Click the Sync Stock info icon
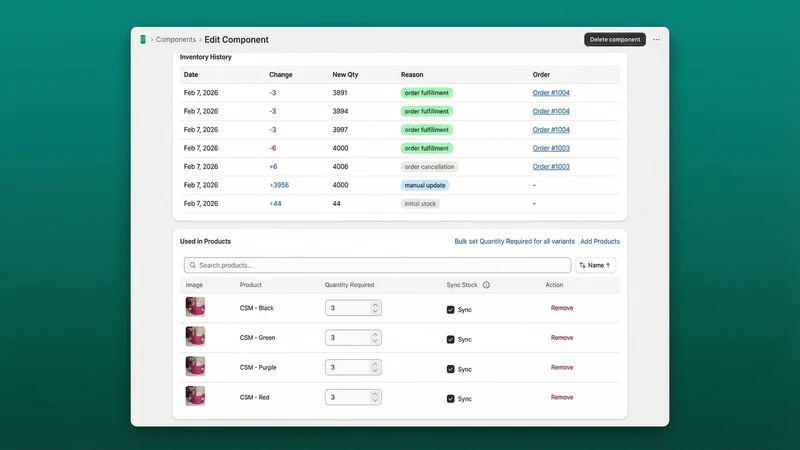Viewport: 800px width, 450px height. [486, 285]
